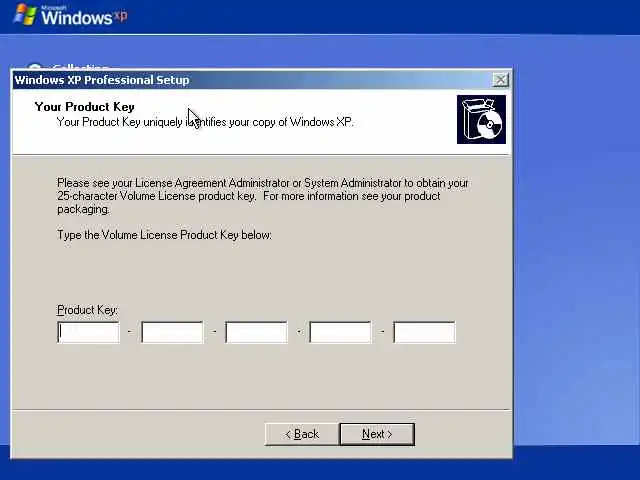
Task: Select the second Product Key field
Action: pos(172,332)
